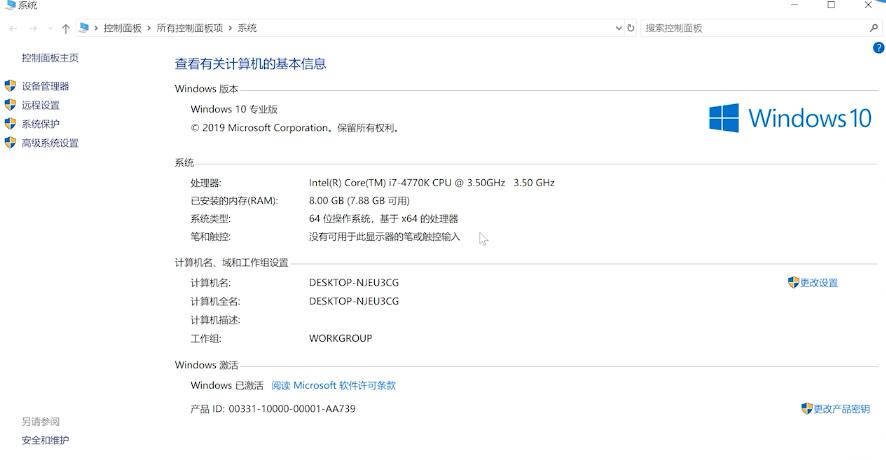
Task: Open 高级系统设置 from the sidebar
Action: tap(50, 143)
